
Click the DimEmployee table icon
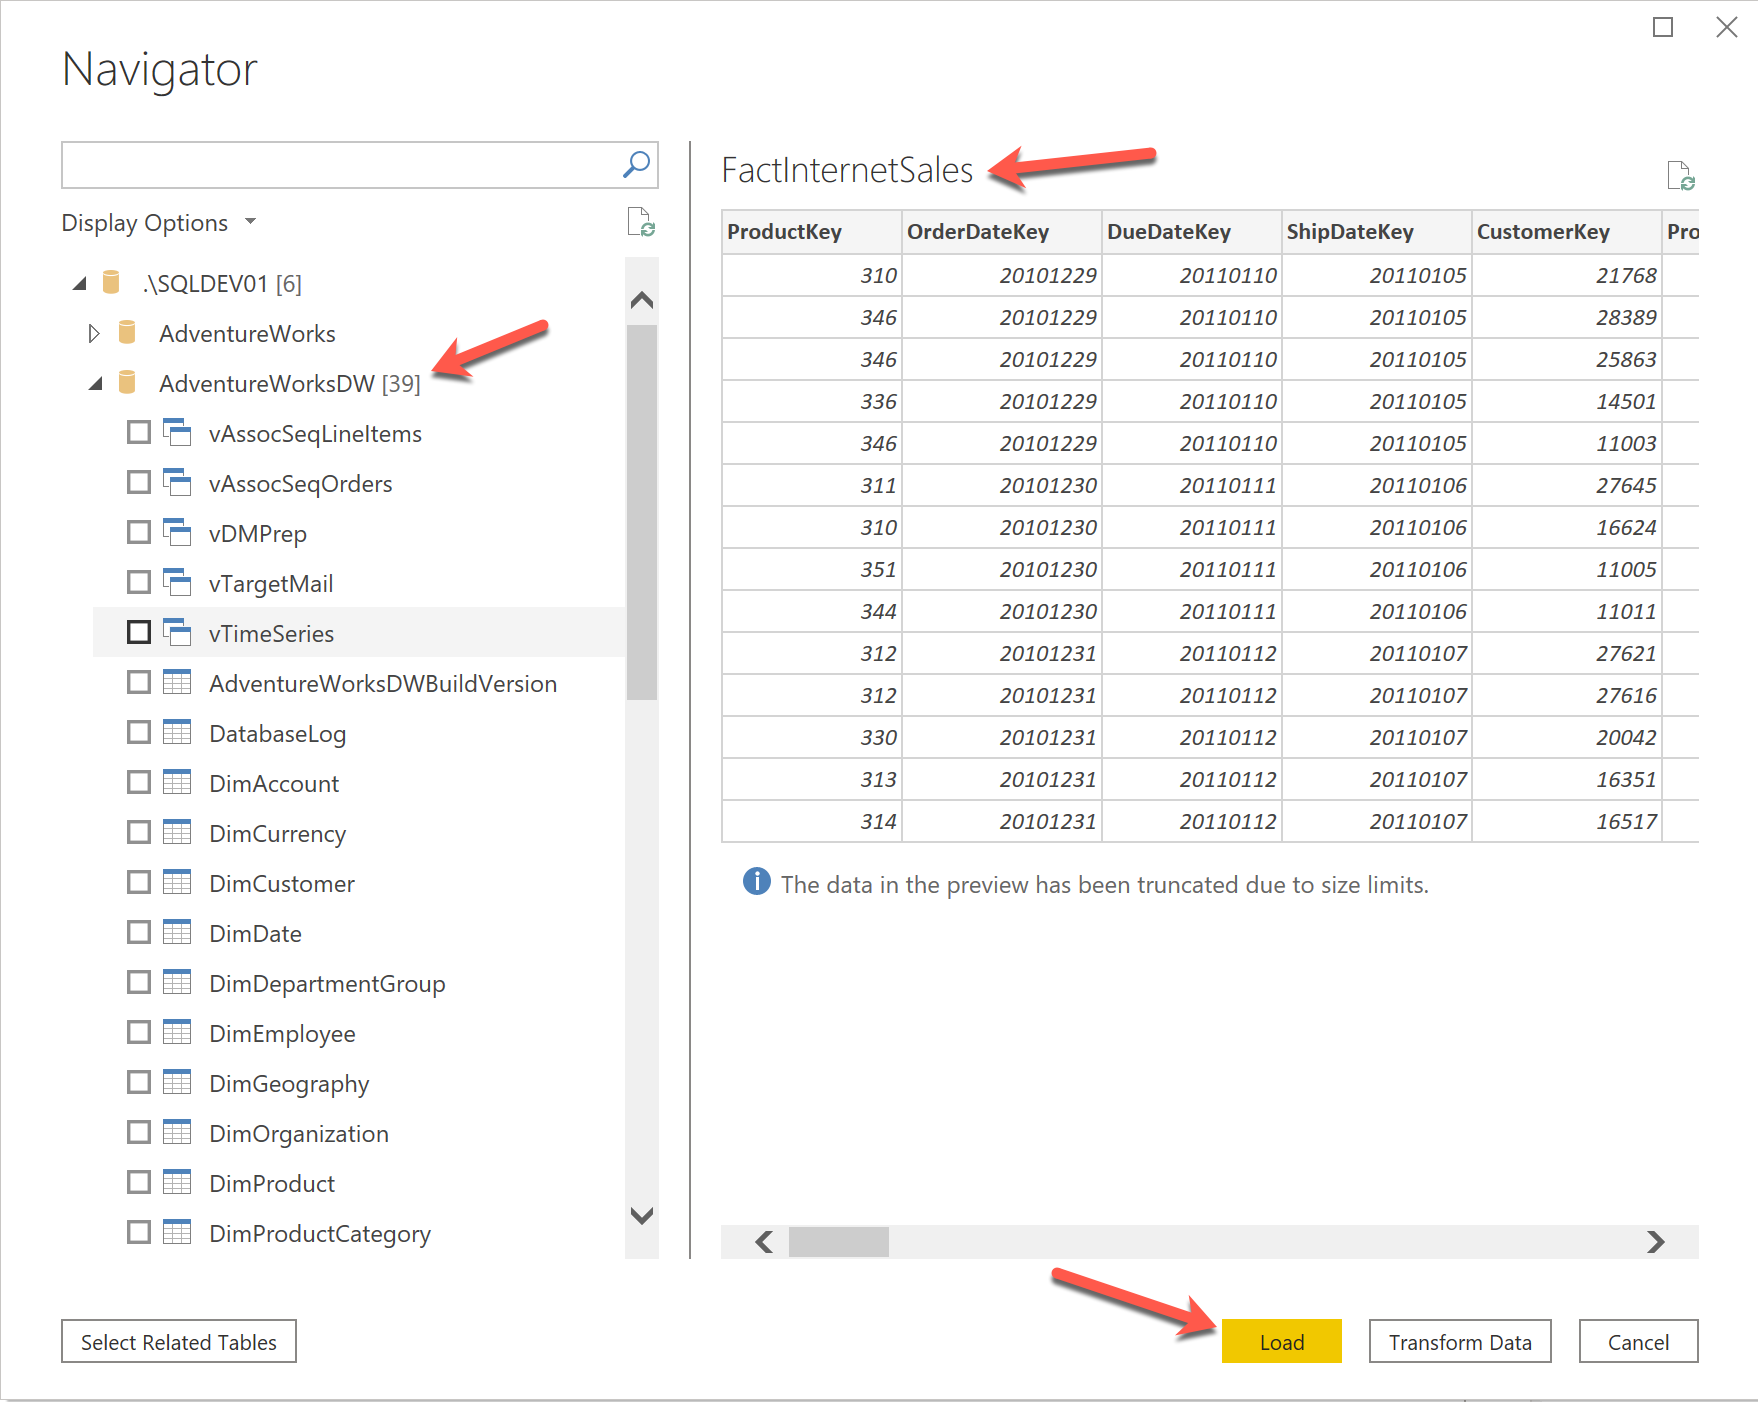177,1032
